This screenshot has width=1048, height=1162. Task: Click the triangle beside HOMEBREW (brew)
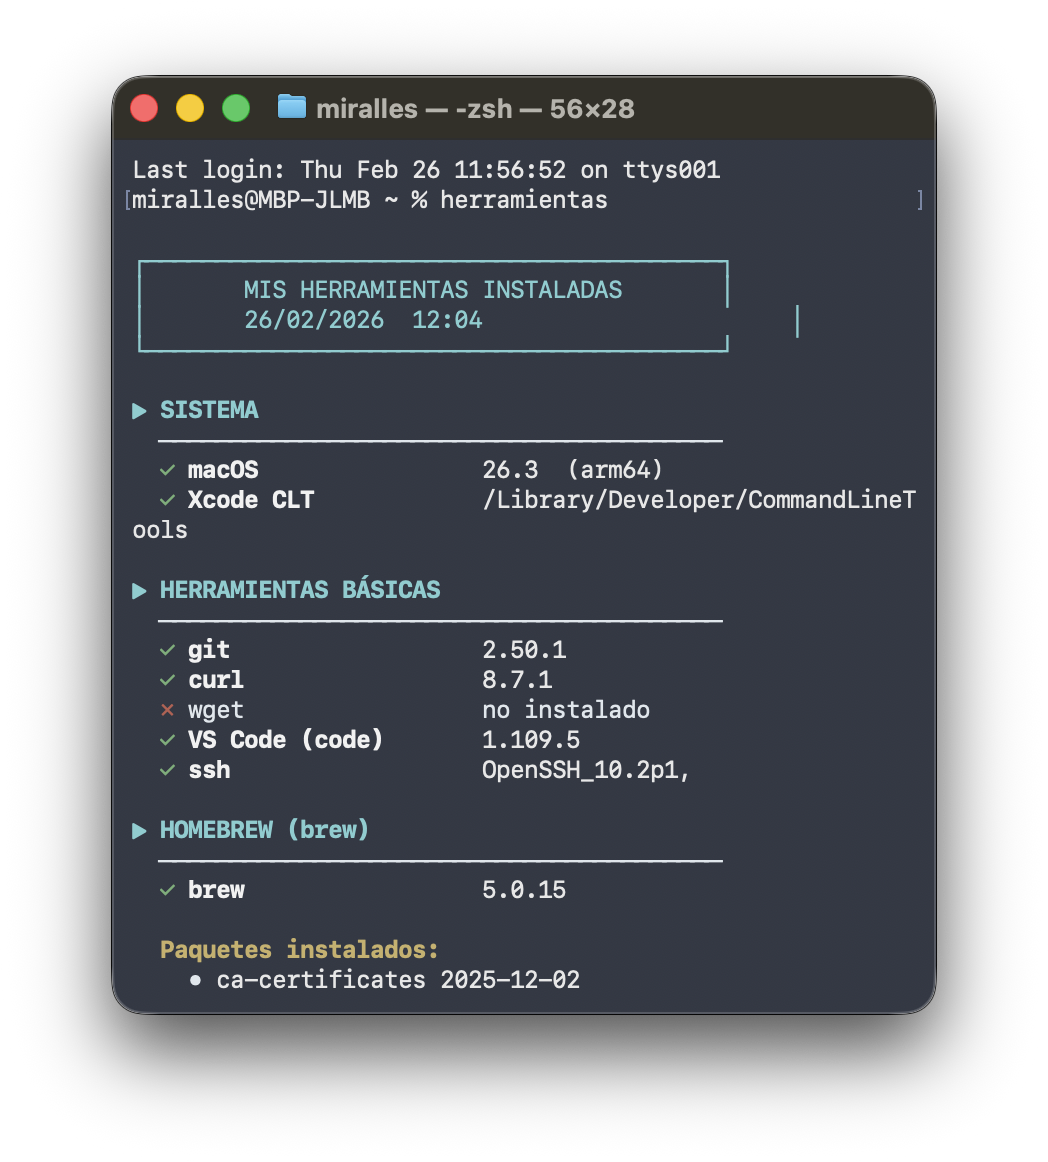click(x=140, y=830)
